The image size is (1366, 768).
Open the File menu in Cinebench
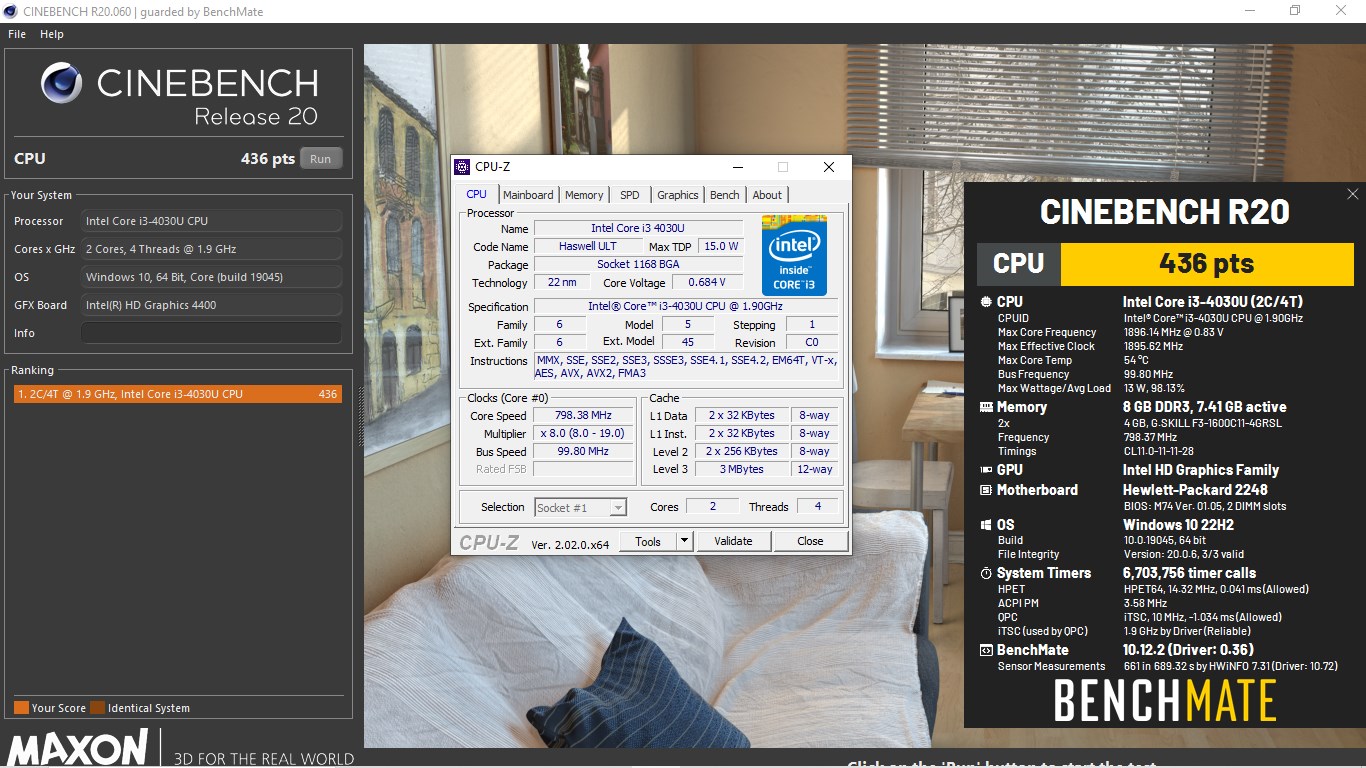pos(17,34)
